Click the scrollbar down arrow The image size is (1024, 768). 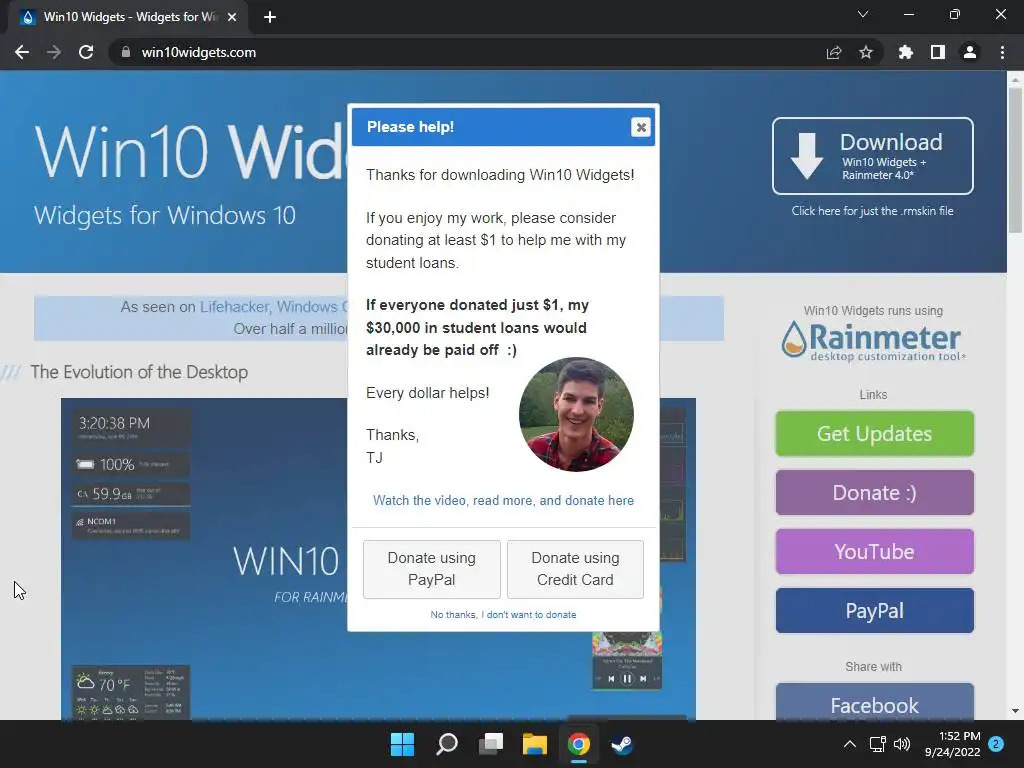tap(1015, 711)
